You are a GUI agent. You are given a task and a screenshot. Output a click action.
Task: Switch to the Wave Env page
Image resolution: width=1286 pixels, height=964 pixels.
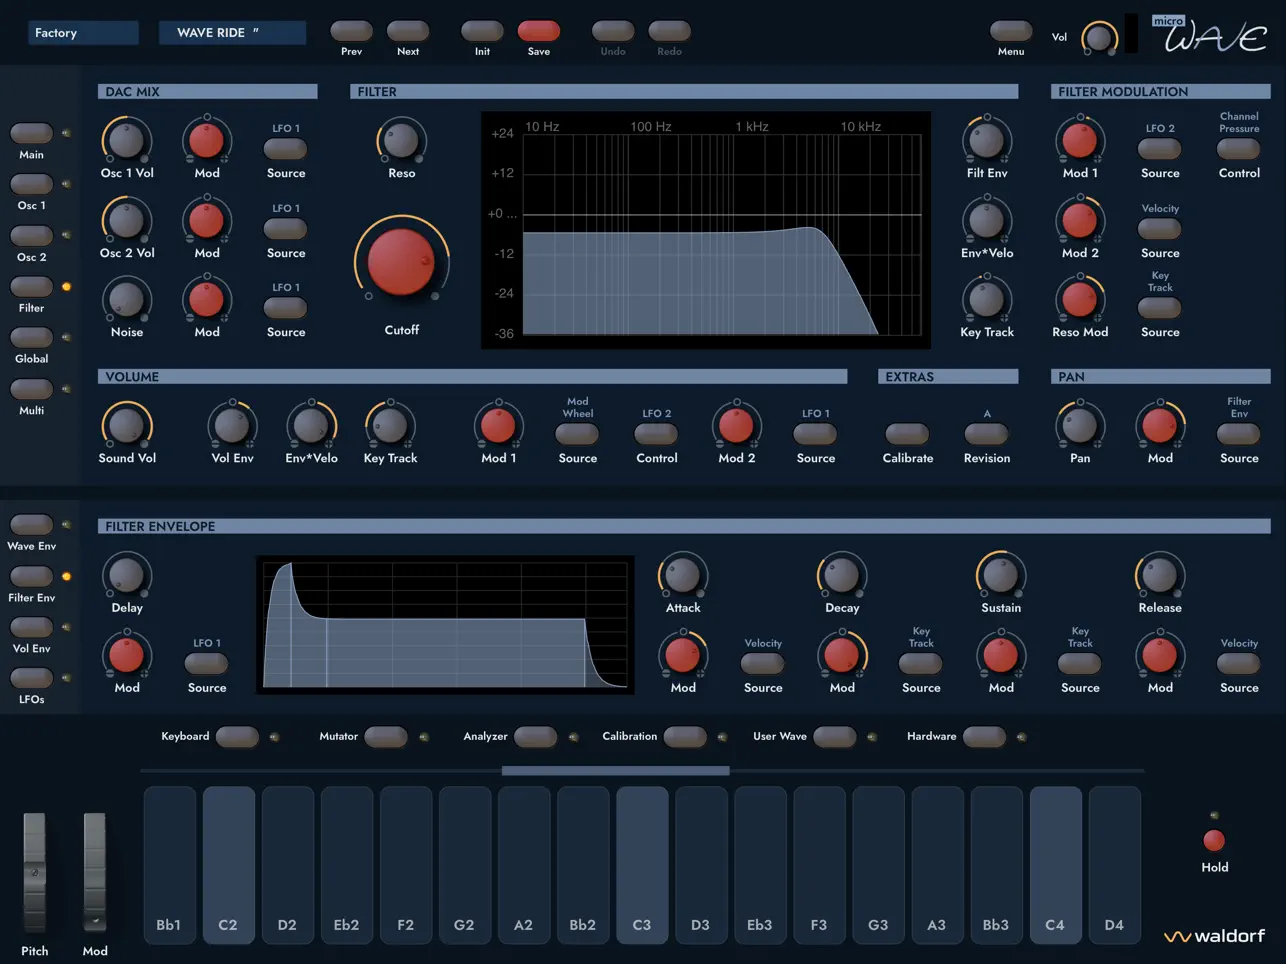[x=31, y=525]
